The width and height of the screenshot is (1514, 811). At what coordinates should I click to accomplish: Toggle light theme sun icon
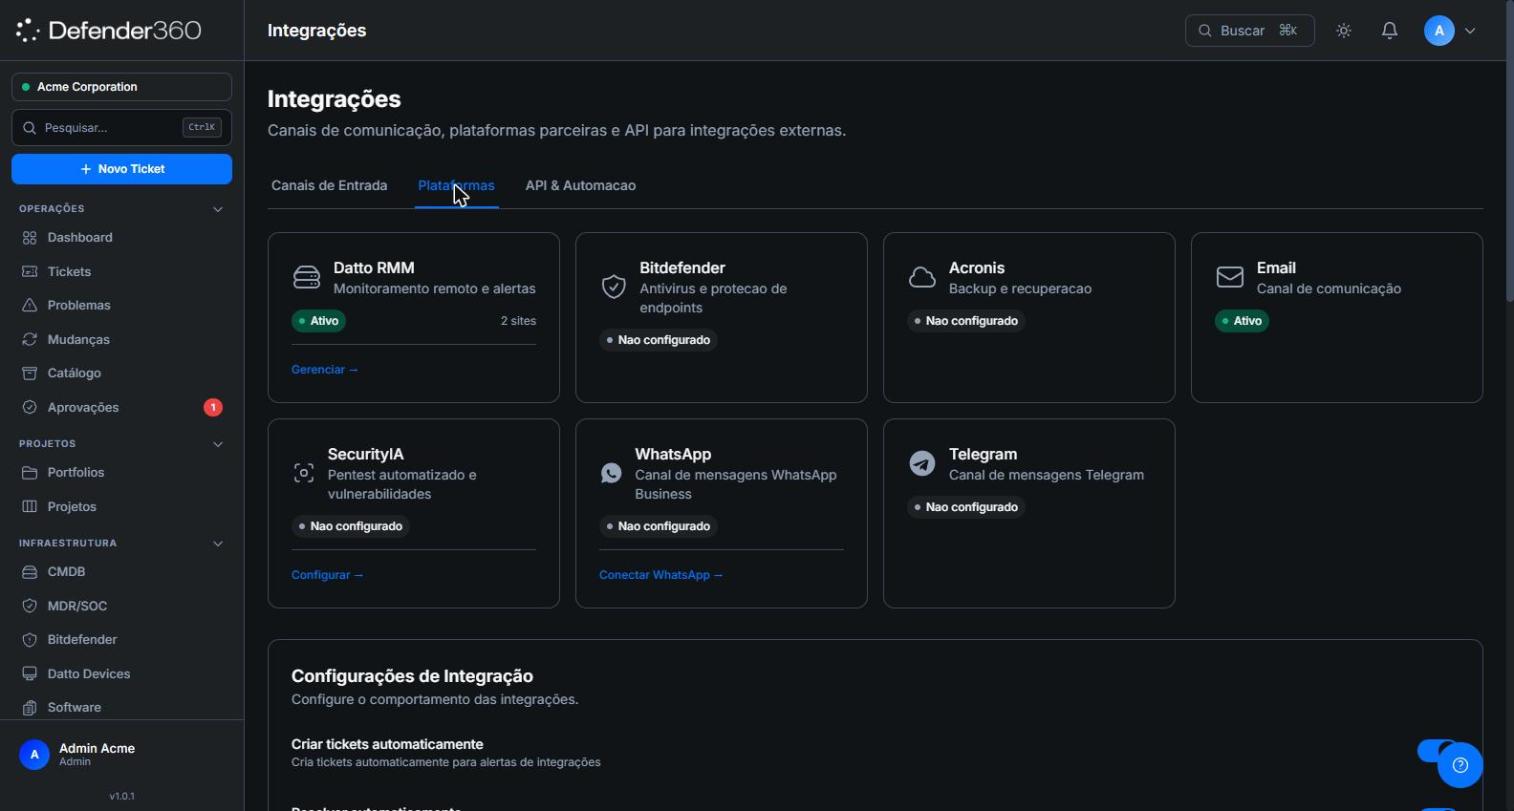pyautogui.click(x=1344, y=31)
